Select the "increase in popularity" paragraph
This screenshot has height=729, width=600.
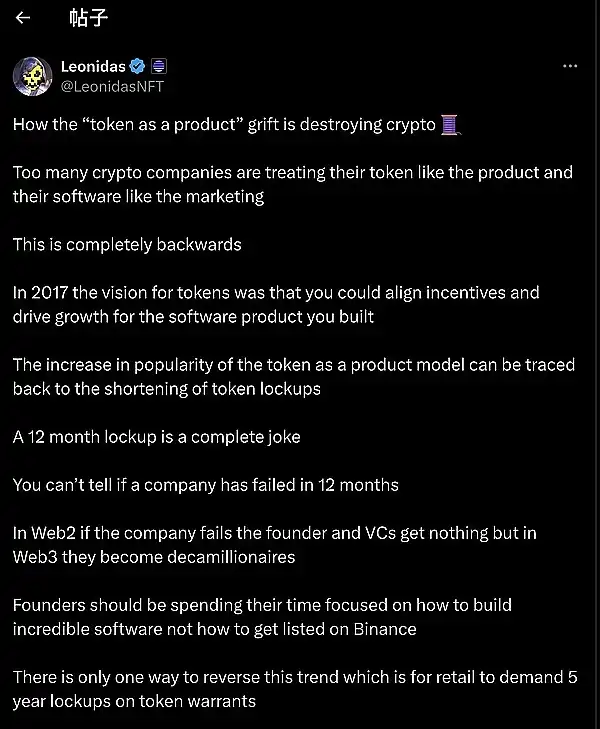[293, 376]
